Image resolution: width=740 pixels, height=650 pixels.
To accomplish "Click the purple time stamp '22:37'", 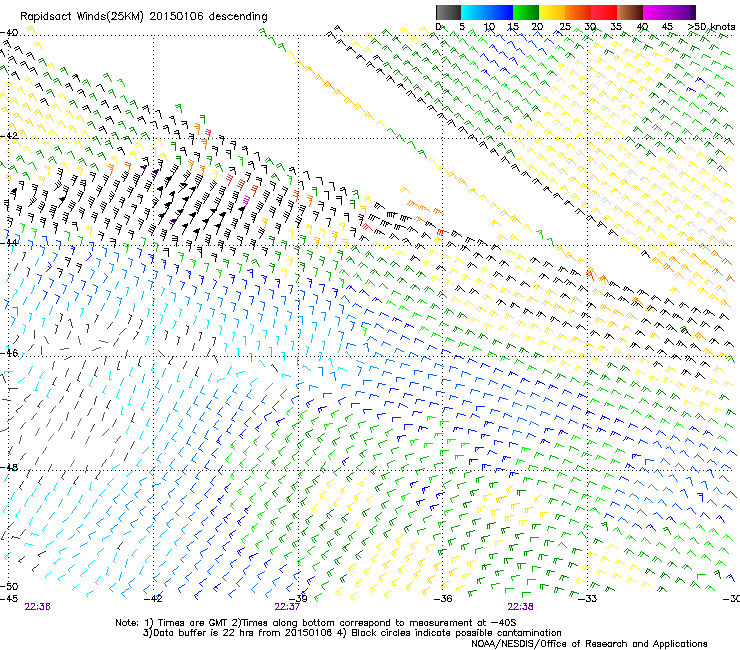I will (287, 607).
